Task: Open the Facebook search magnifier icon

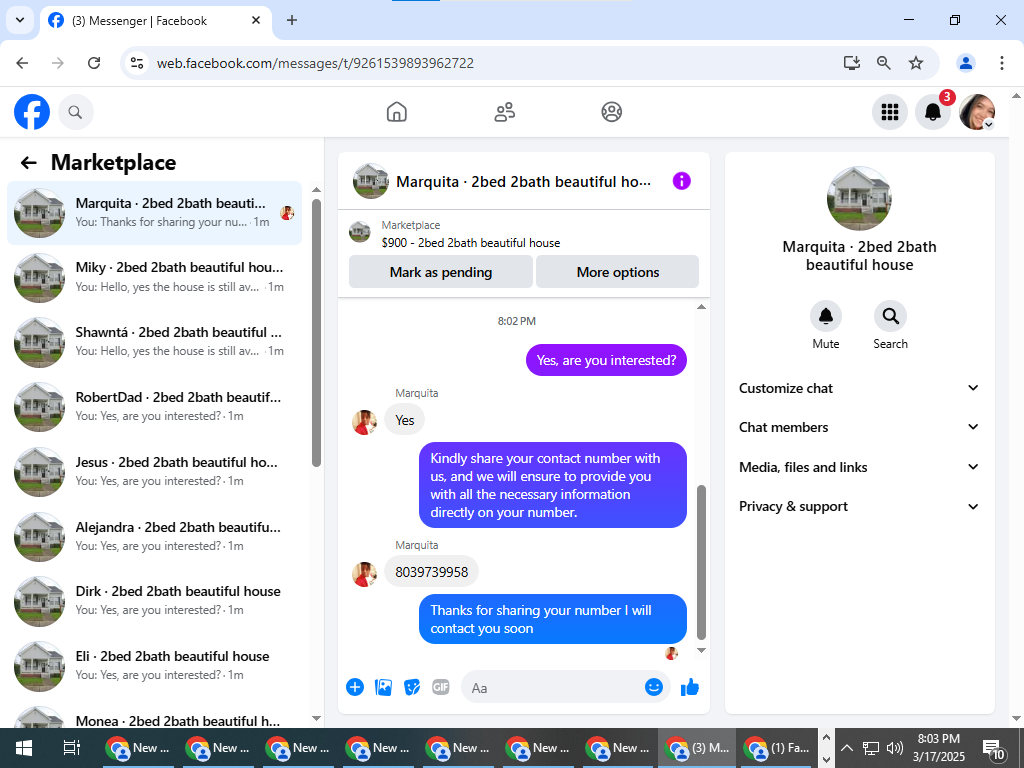Action: (76, 112)
